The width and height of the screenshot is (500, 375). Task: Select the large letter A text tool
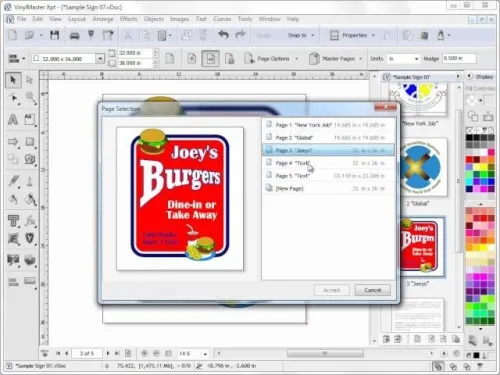tap(13, 119)
